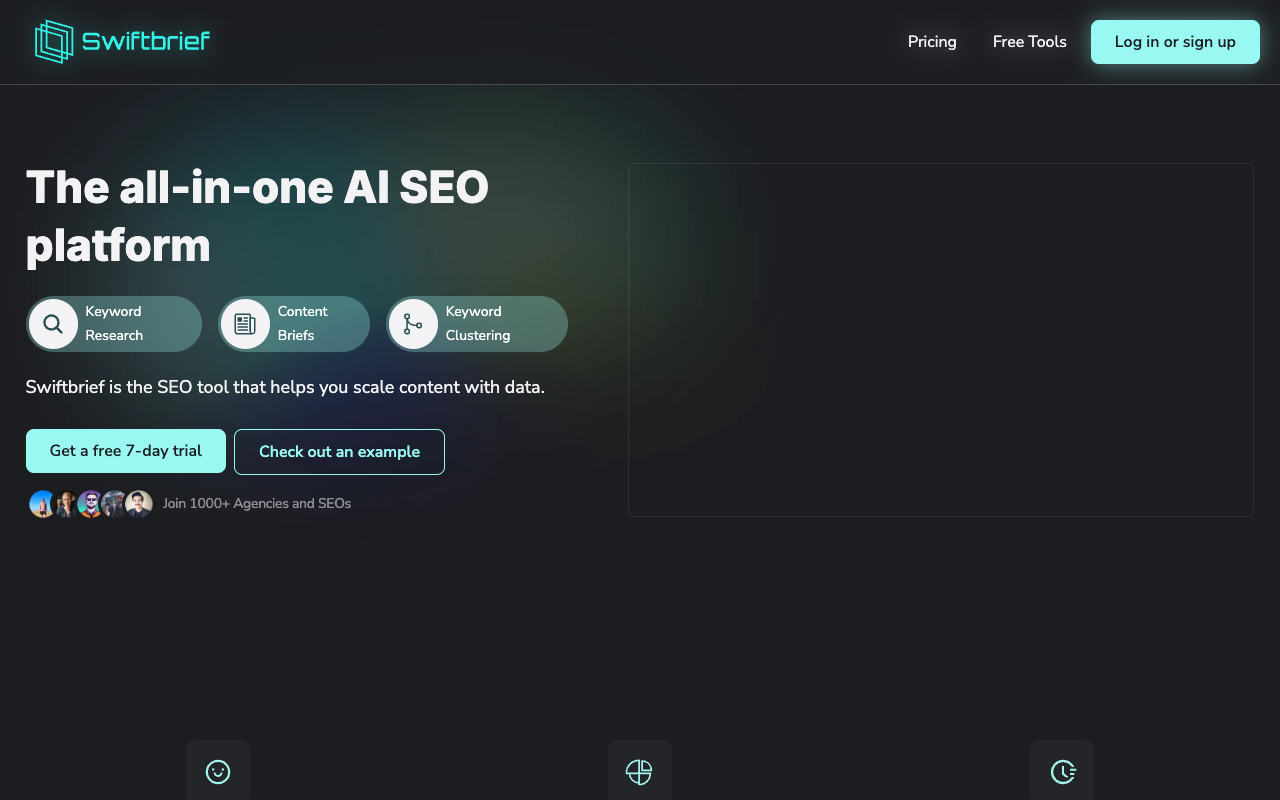Click the Content Briefs newspaper icon
Image resolution: width=1280 pixels, height=800 pixels.
[x=245, y=324]
